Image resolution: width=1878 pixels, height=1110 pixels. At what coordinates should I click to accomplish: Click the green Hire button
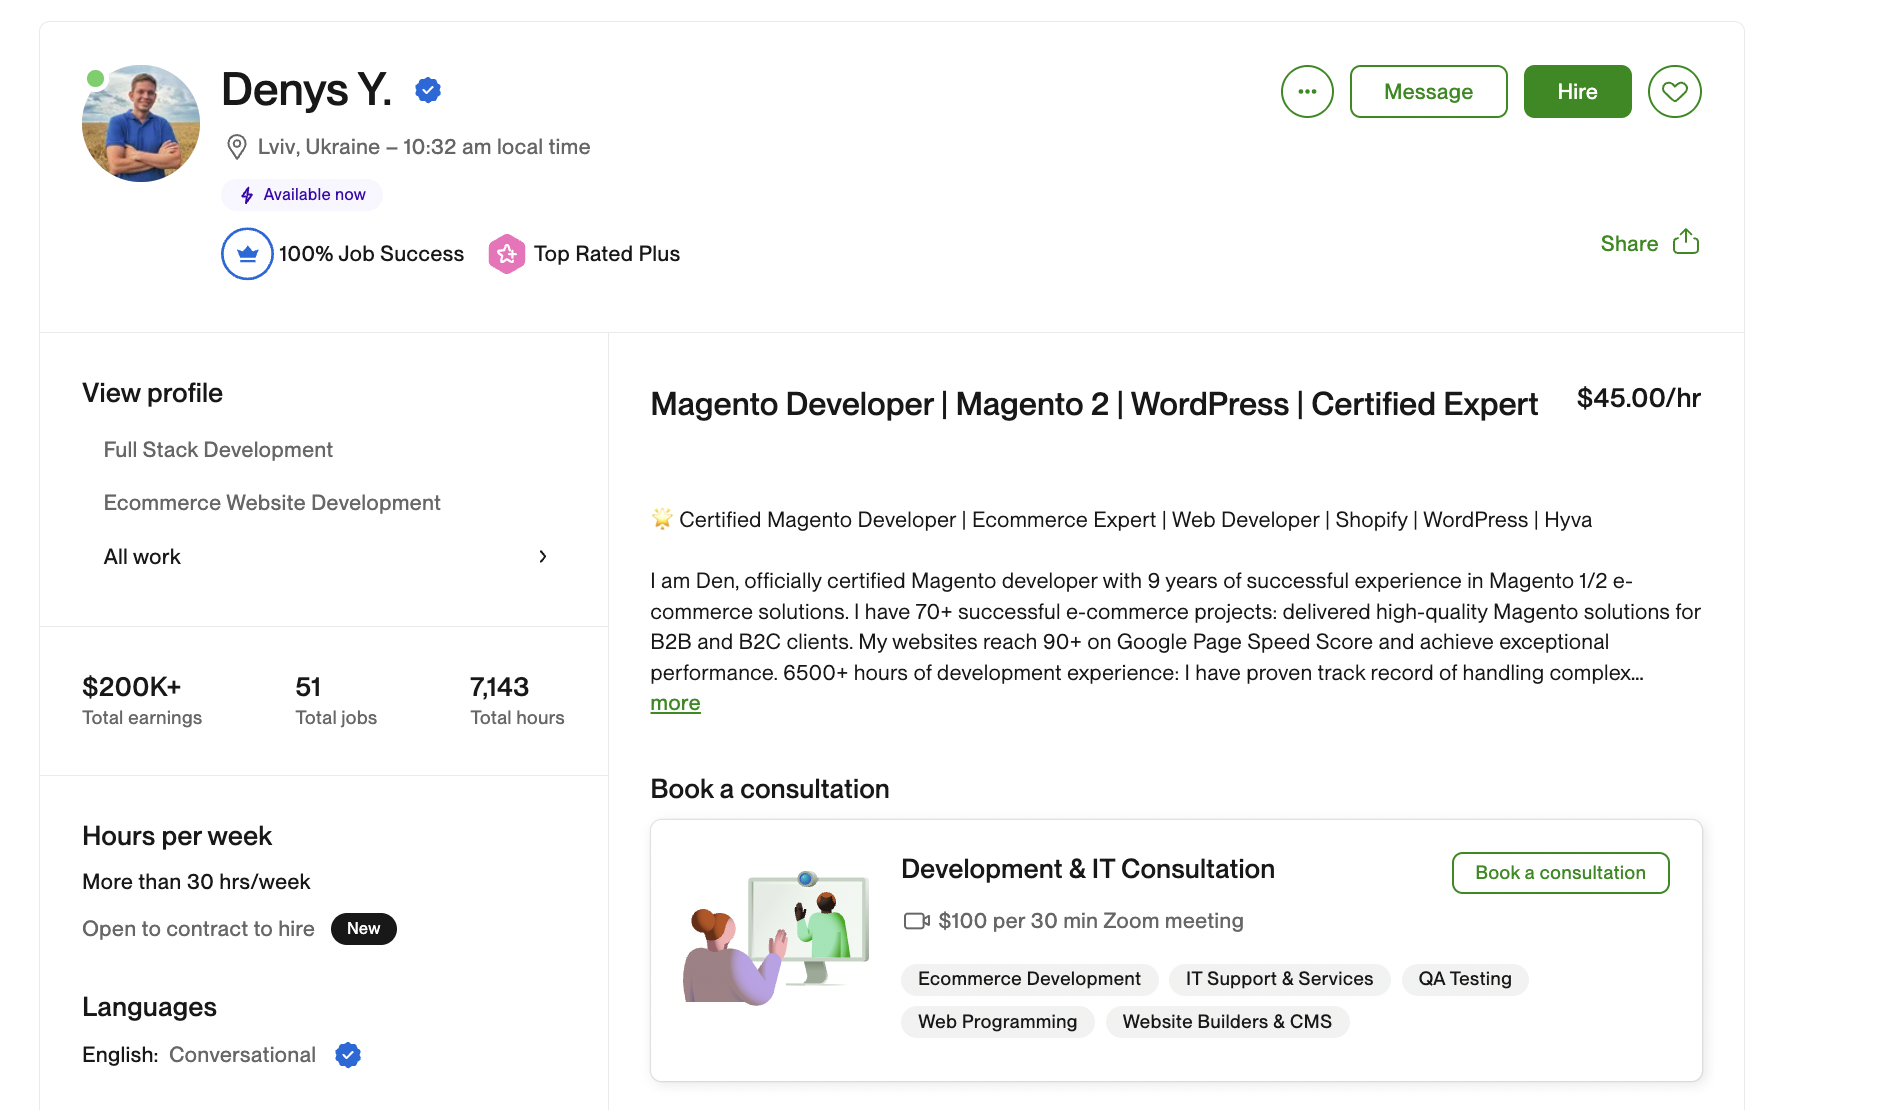click(x=1577, y=92)
